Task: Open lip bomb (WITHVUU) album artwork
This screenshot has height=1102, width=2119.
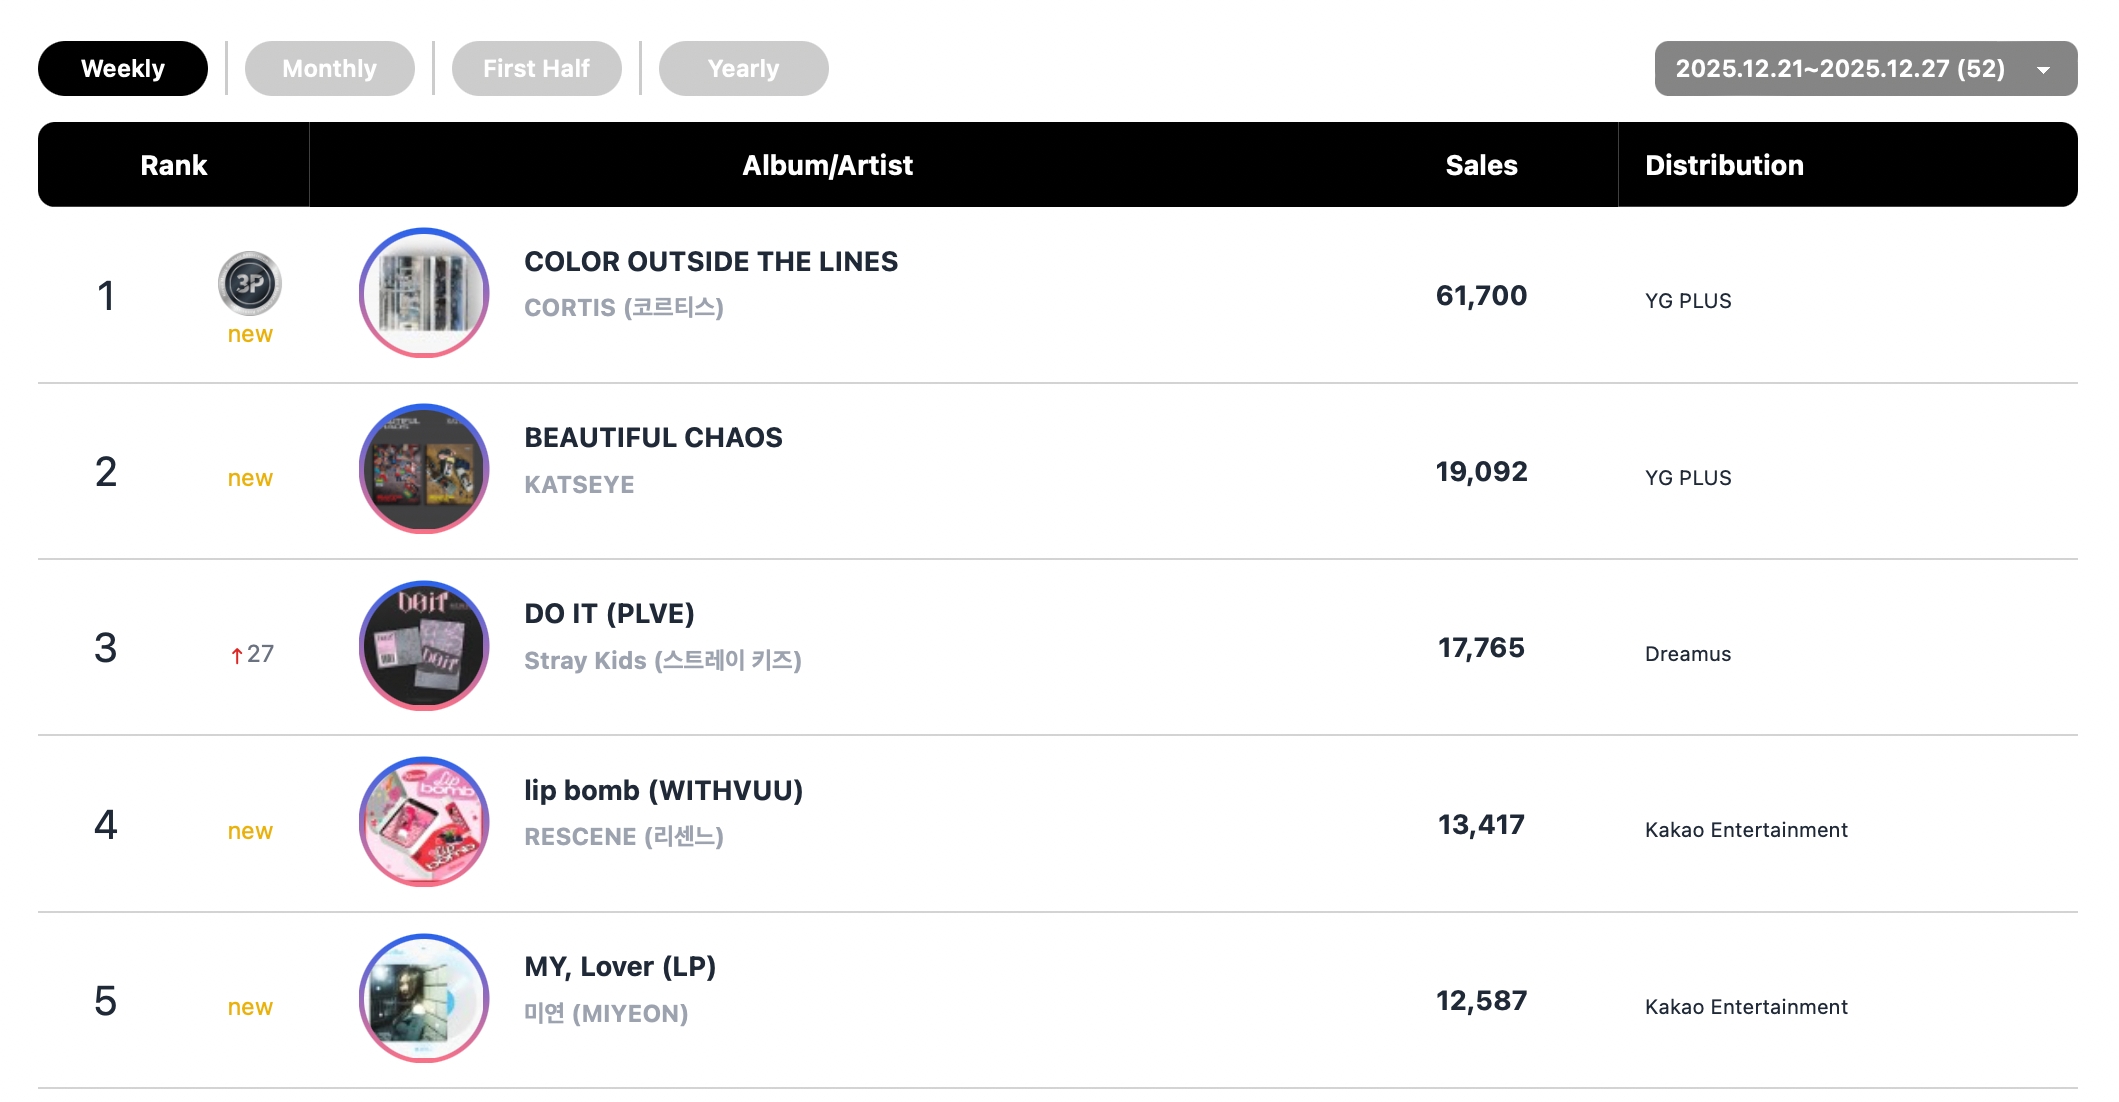Action: [424, 822]
